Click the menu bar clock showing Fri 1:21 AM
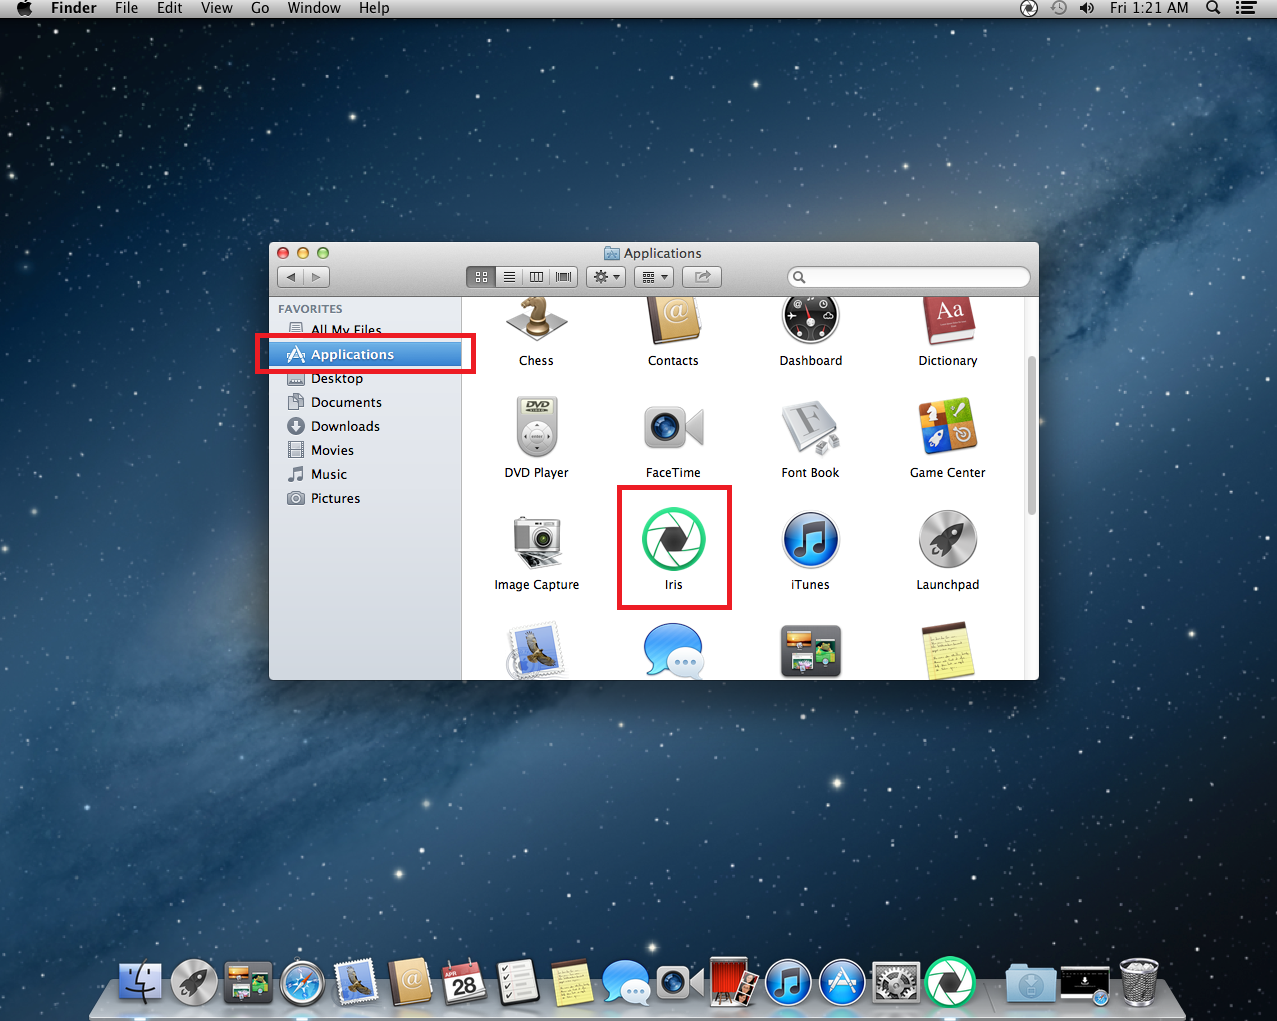 coord(1149,8)
